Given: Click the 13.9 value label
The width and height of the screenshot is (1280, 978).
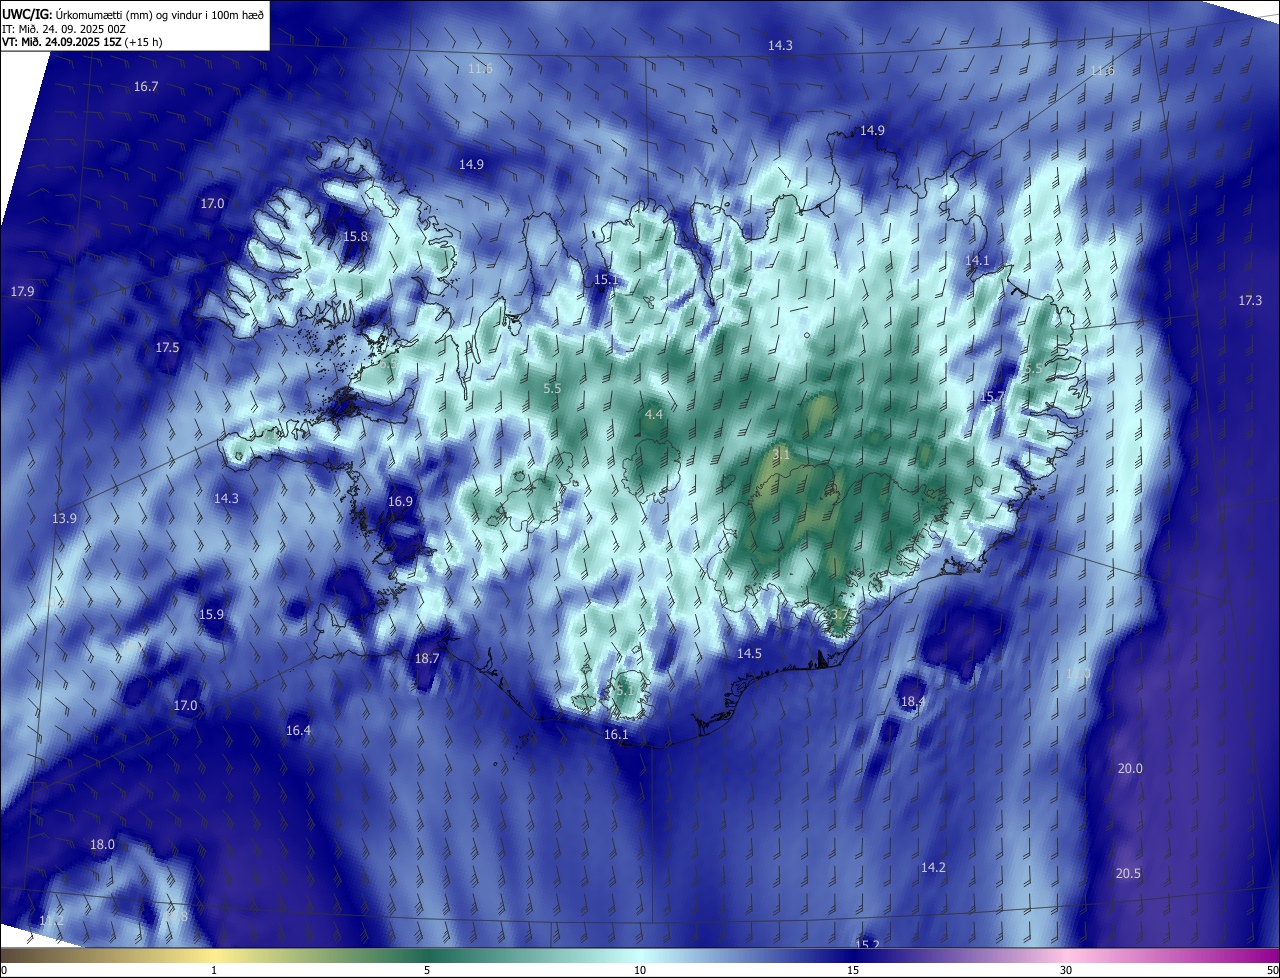Looking at the screenshot, I should (64, 519).
